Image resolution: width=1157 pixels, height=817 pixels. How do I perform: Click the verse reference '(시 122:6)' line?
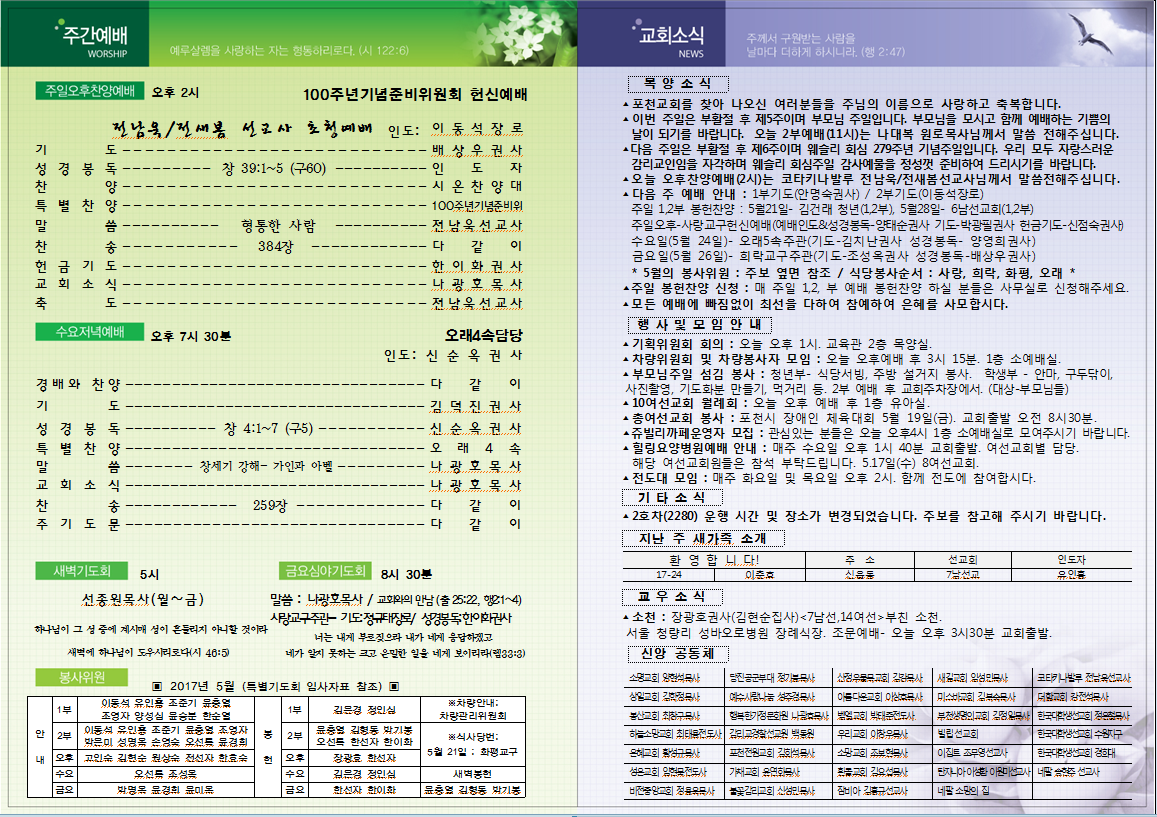pos(289,50)
